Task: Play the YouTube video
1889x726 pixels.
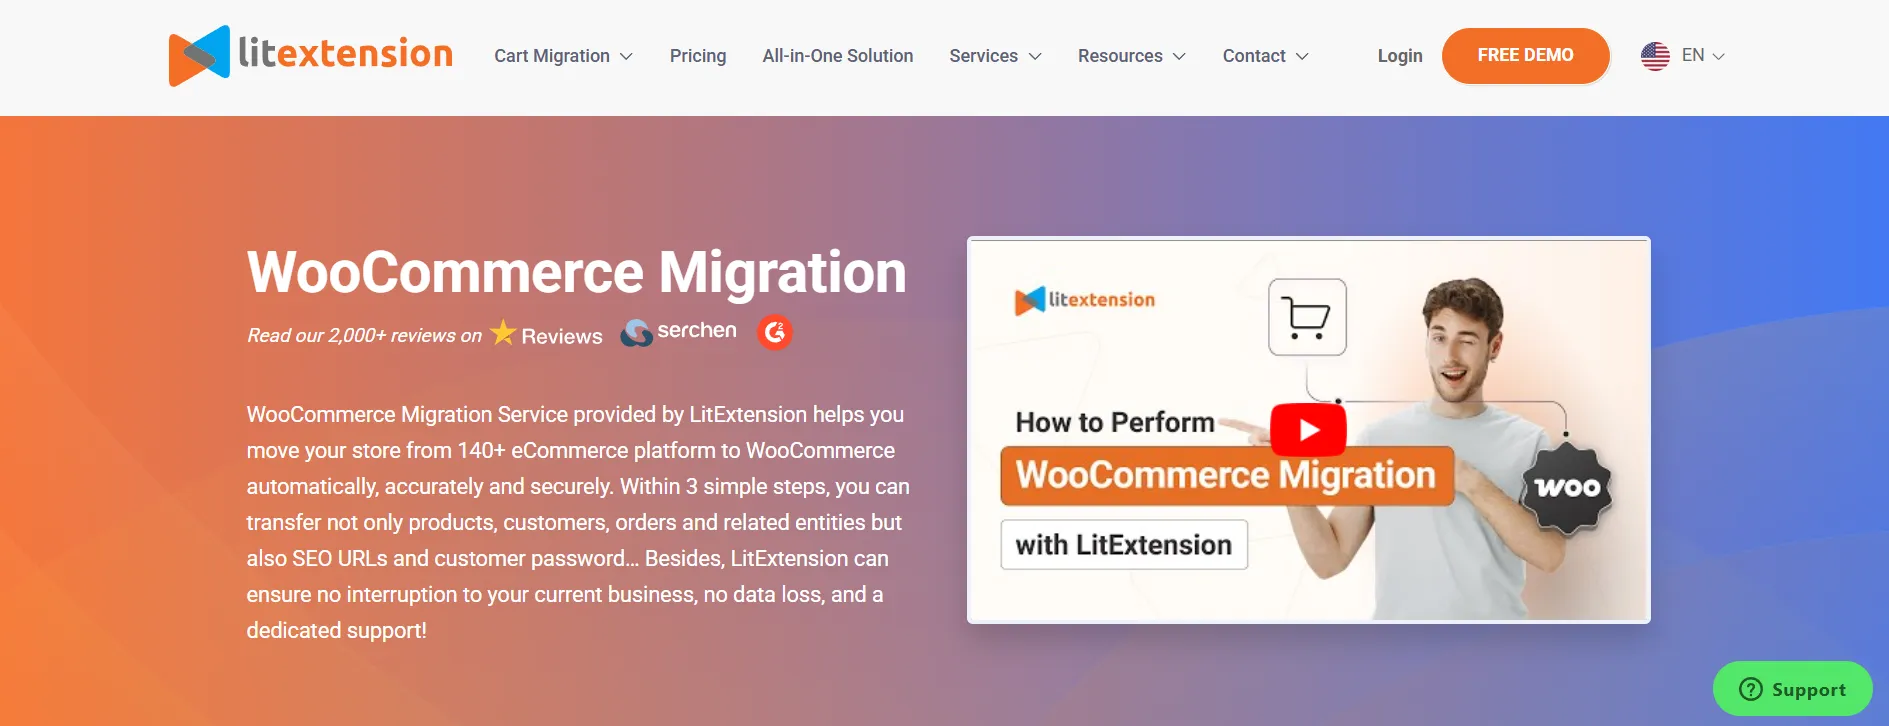Action: (1308, 429)
